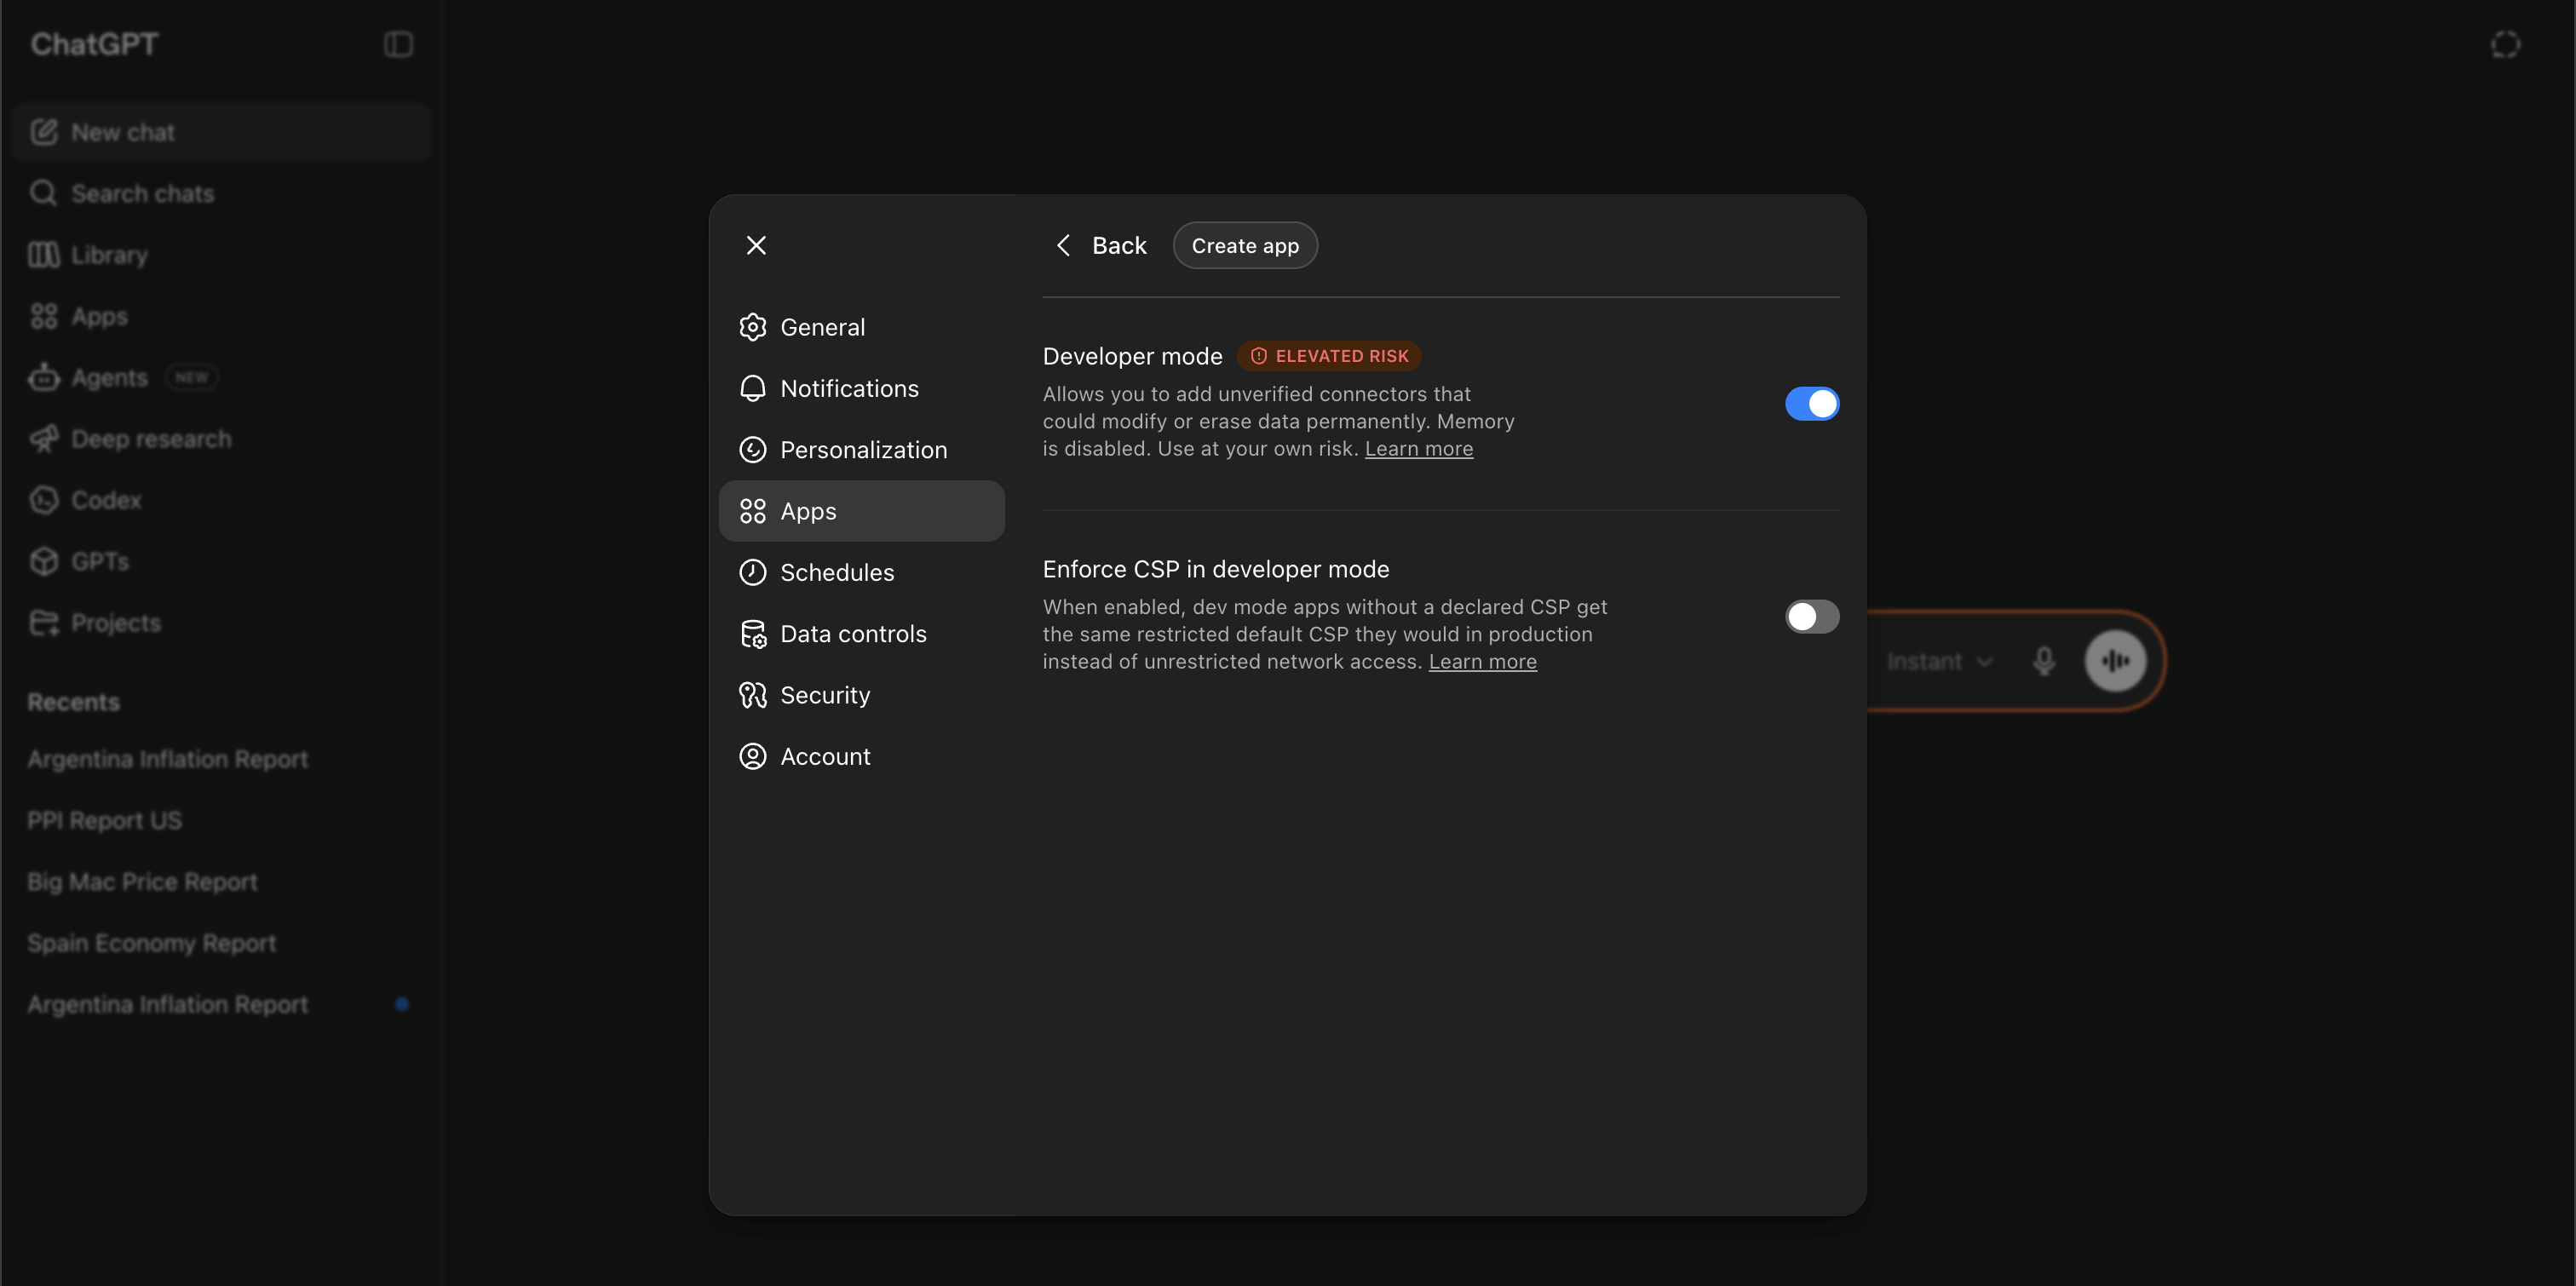The width and height of the screenshot is (2576, 1286).
Task: Click the General gear icon
Action: [752, 327]
